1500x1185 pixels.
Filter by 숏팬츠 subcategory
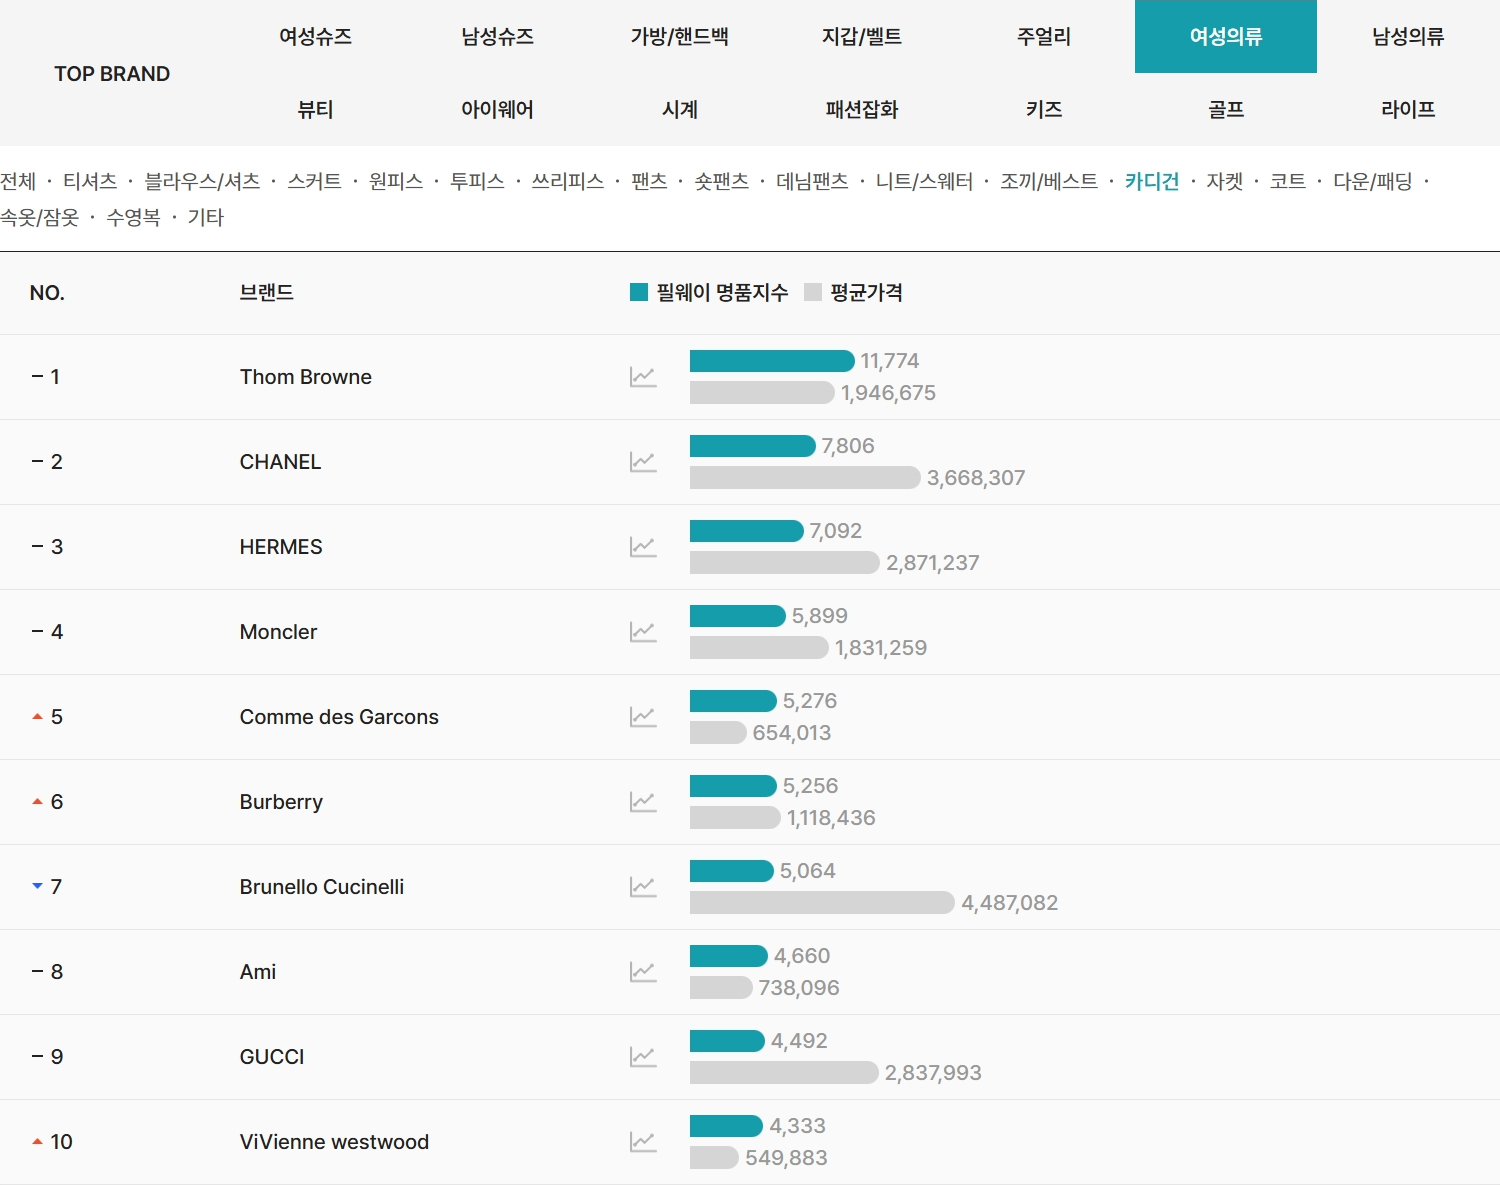point(722,181)
